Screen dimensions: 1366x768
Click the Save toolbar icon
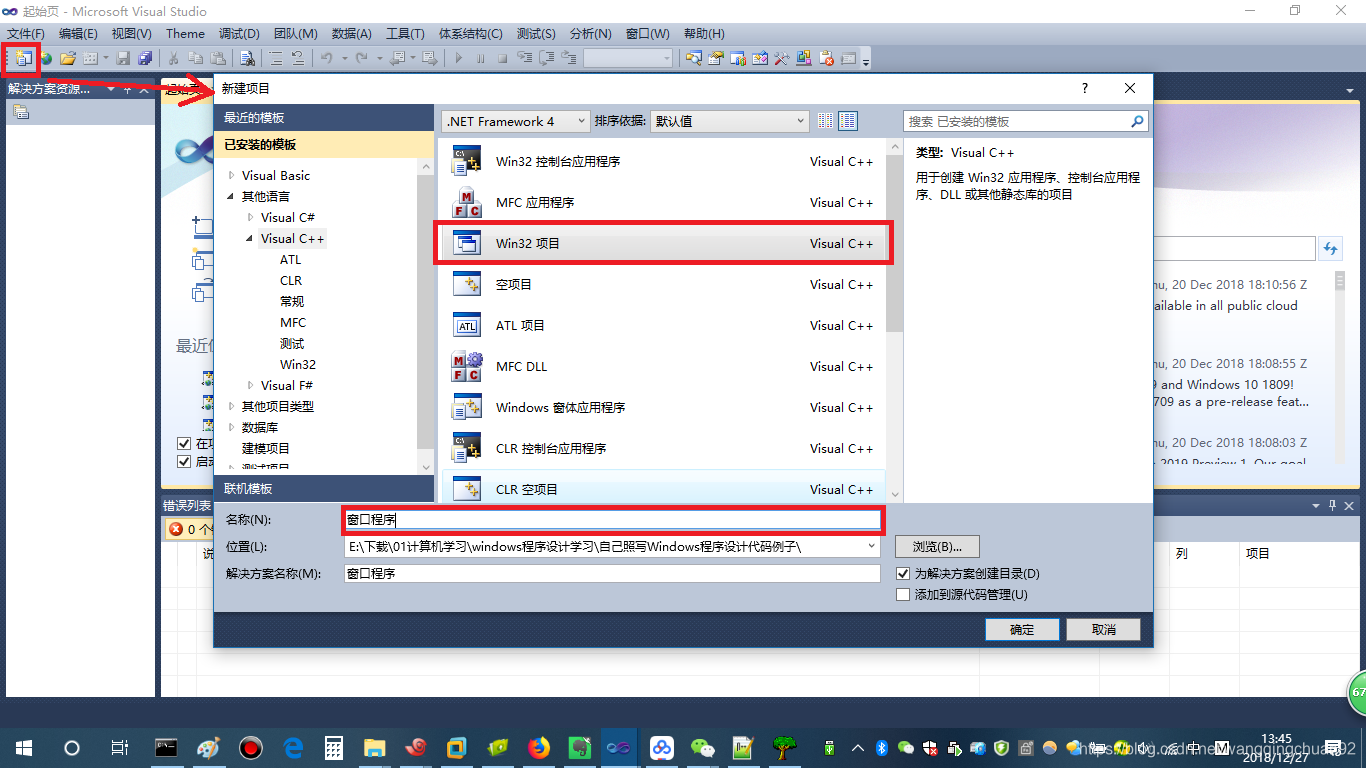click(x=124, y=59)
